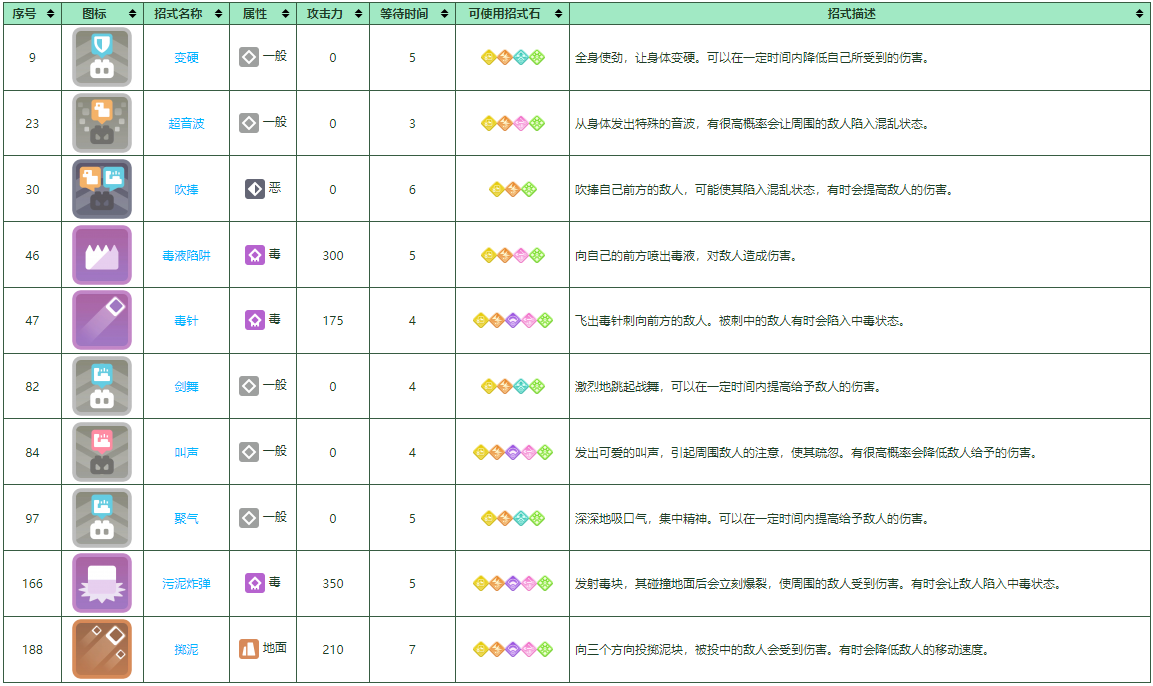This screenshot has height=686, width=1153.
Task: Click the poison type icon in 毒针 row
Action: pos(255,320)
